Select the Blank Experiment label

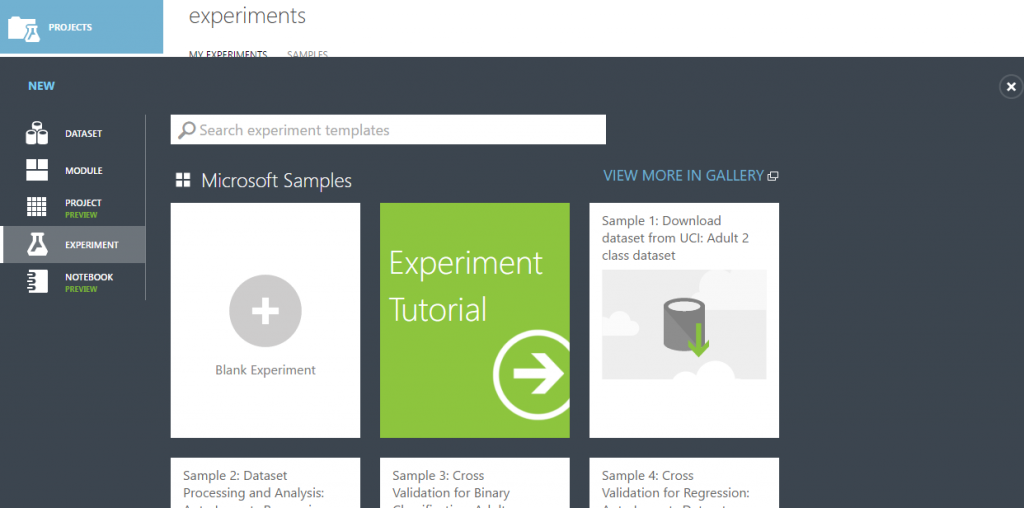265,370
